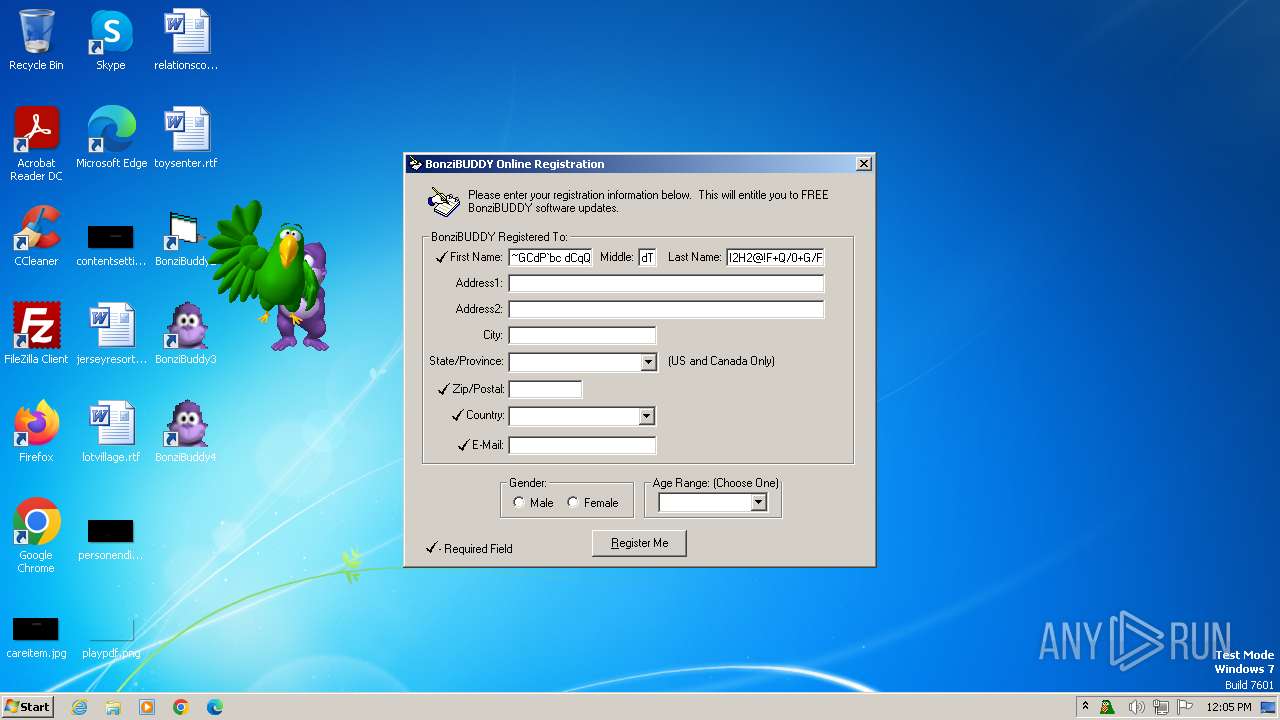The image size is (1280, 720).
Task: Show hidden tray icons arrow
Action: click(1085, 706)
